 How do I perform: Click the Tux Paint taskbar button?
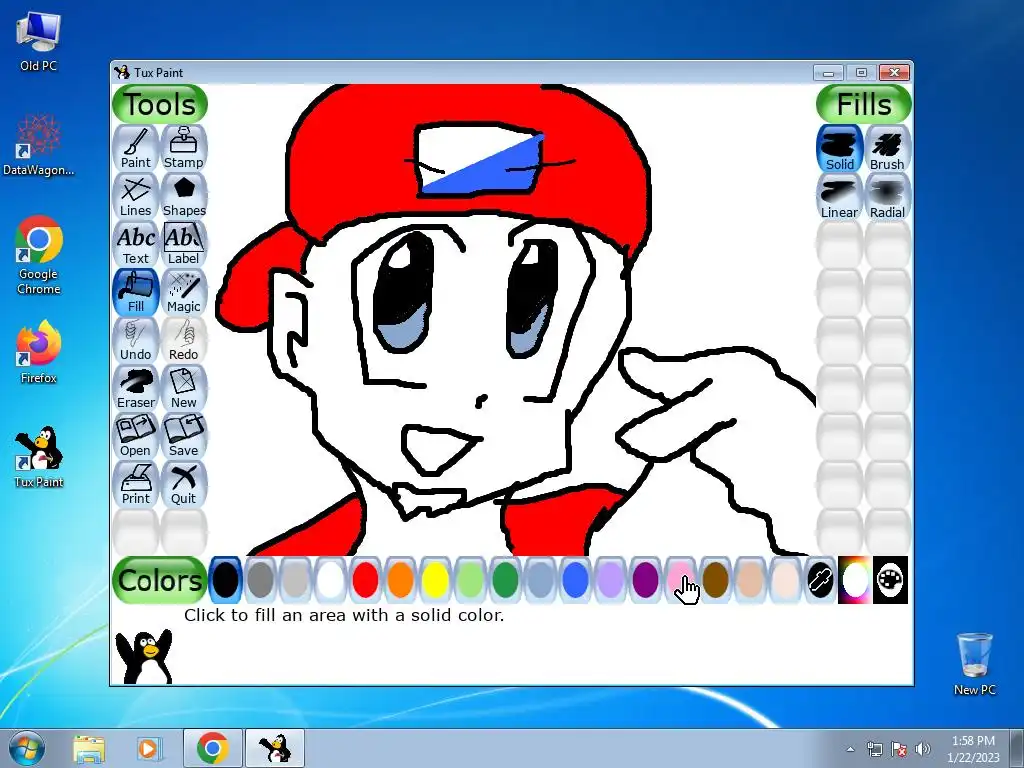pyautogui.click(x=275, y=748)
